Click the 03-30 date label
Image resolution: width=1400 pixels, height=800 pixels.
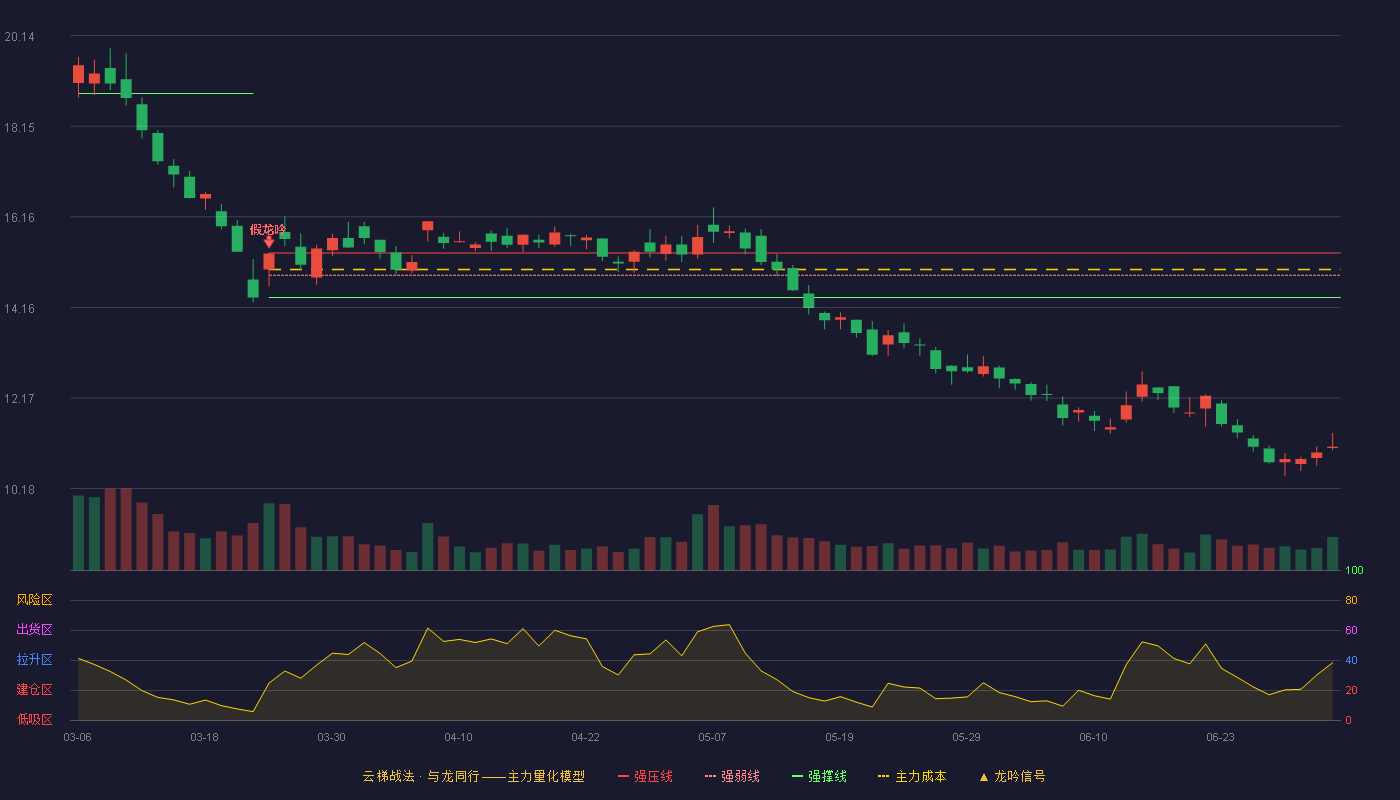(x=331, y=737)
